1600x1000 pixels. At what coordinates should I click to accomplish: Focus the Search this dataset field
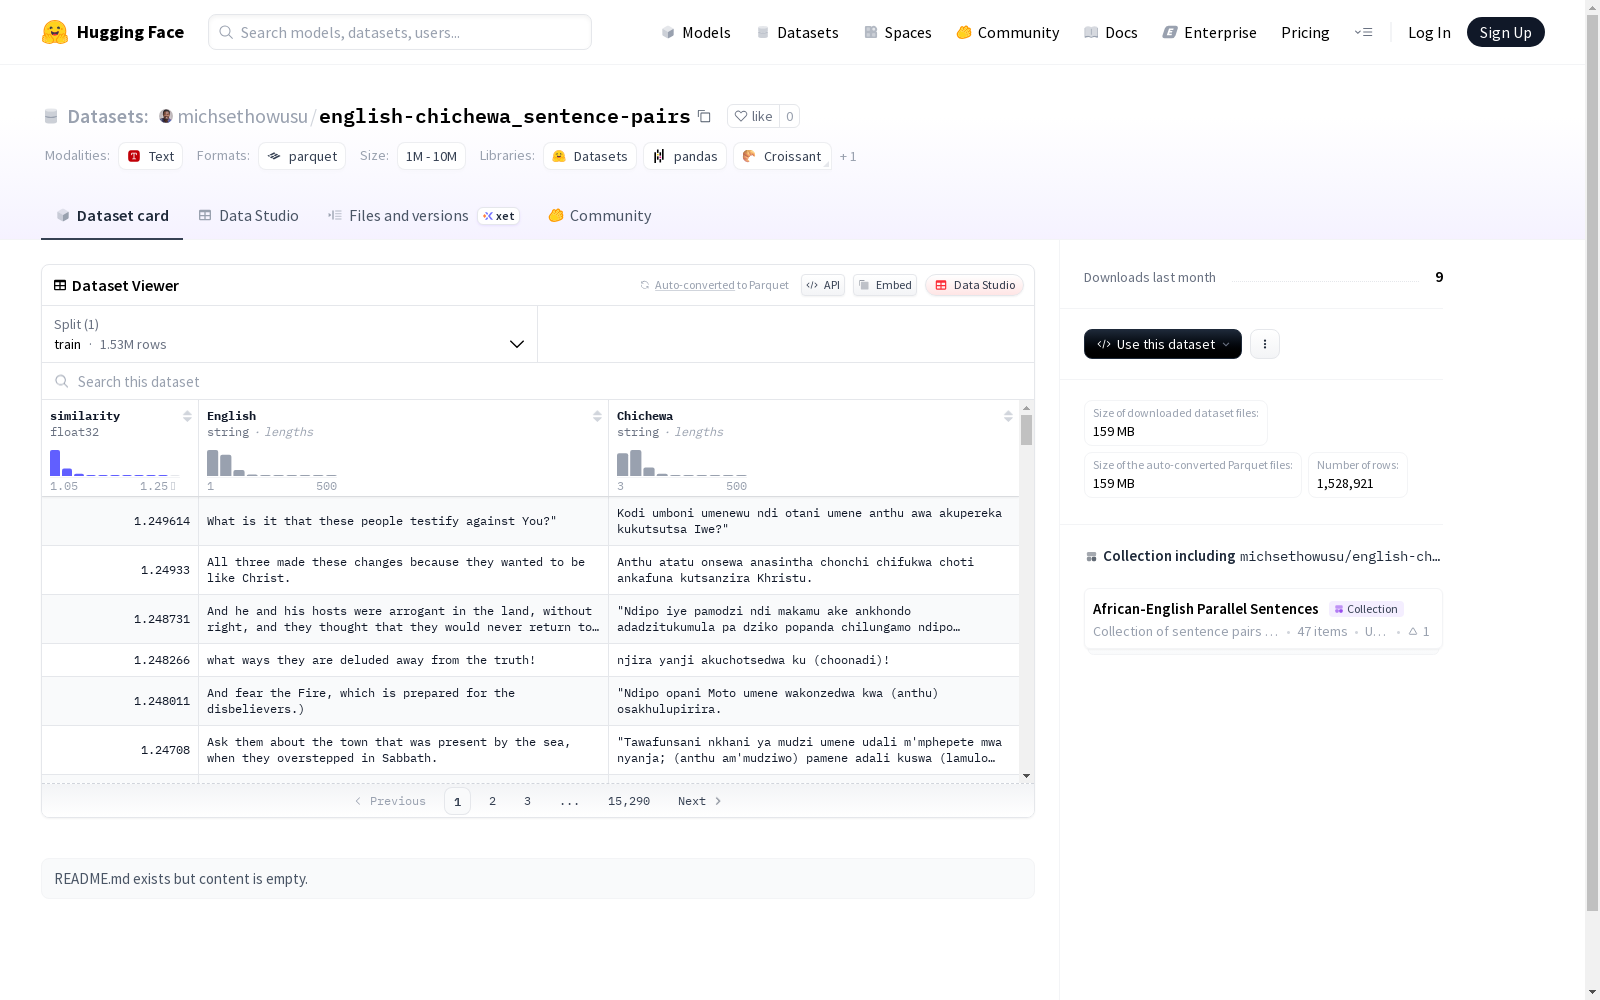538,381
